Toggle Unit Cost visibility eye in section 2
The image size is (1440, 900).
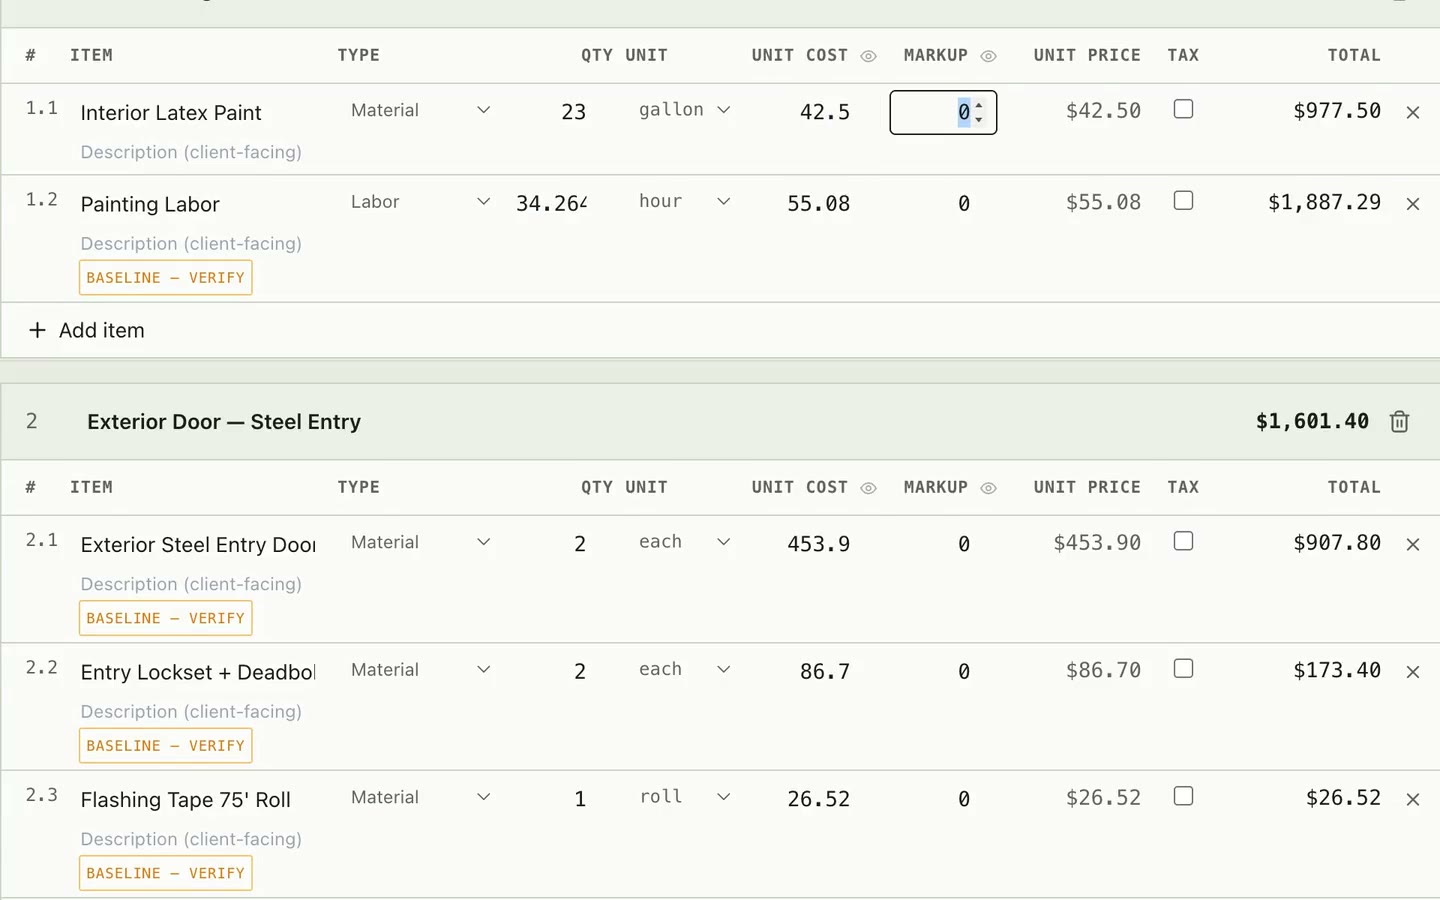[868, 488]
